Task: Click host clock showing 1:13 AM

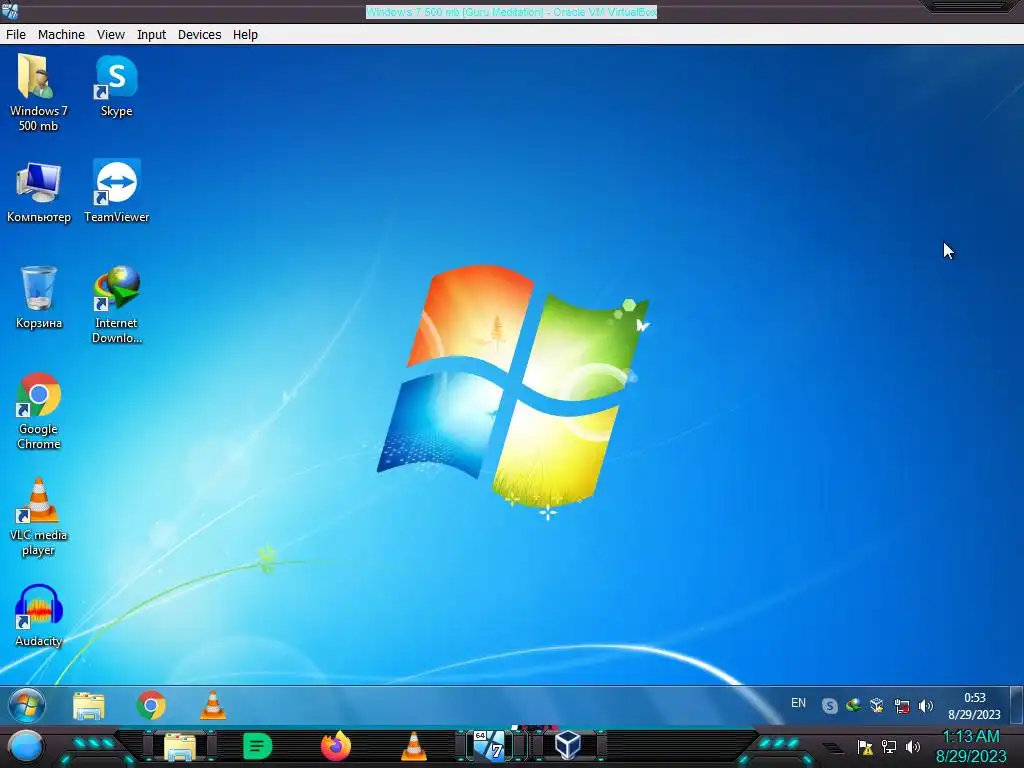Action: [971, 746]
